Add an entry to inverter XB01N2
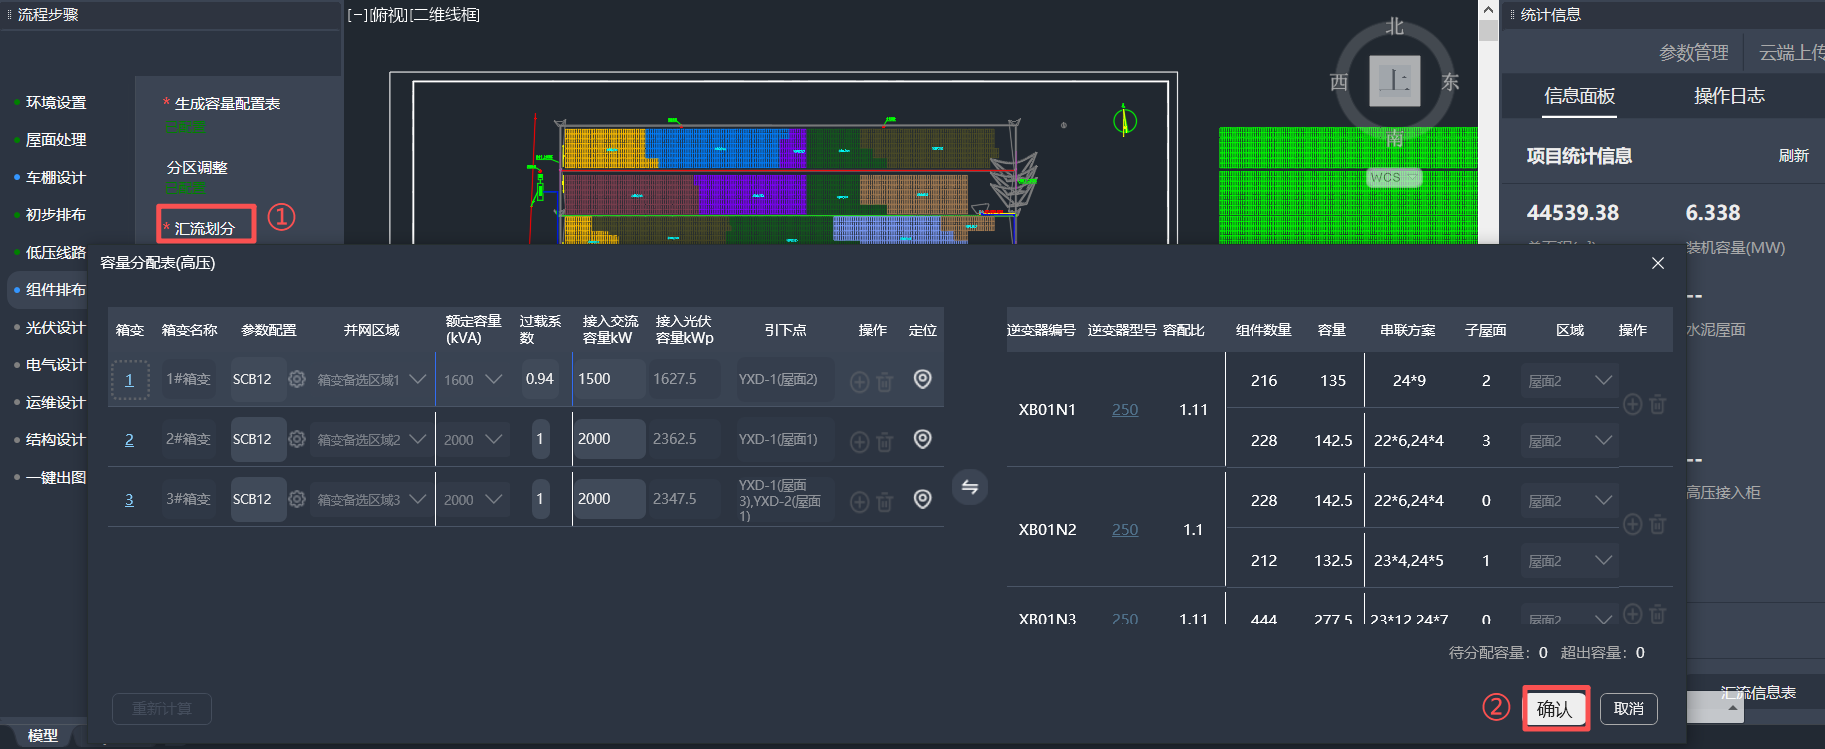 click(x=1632, y=524)
